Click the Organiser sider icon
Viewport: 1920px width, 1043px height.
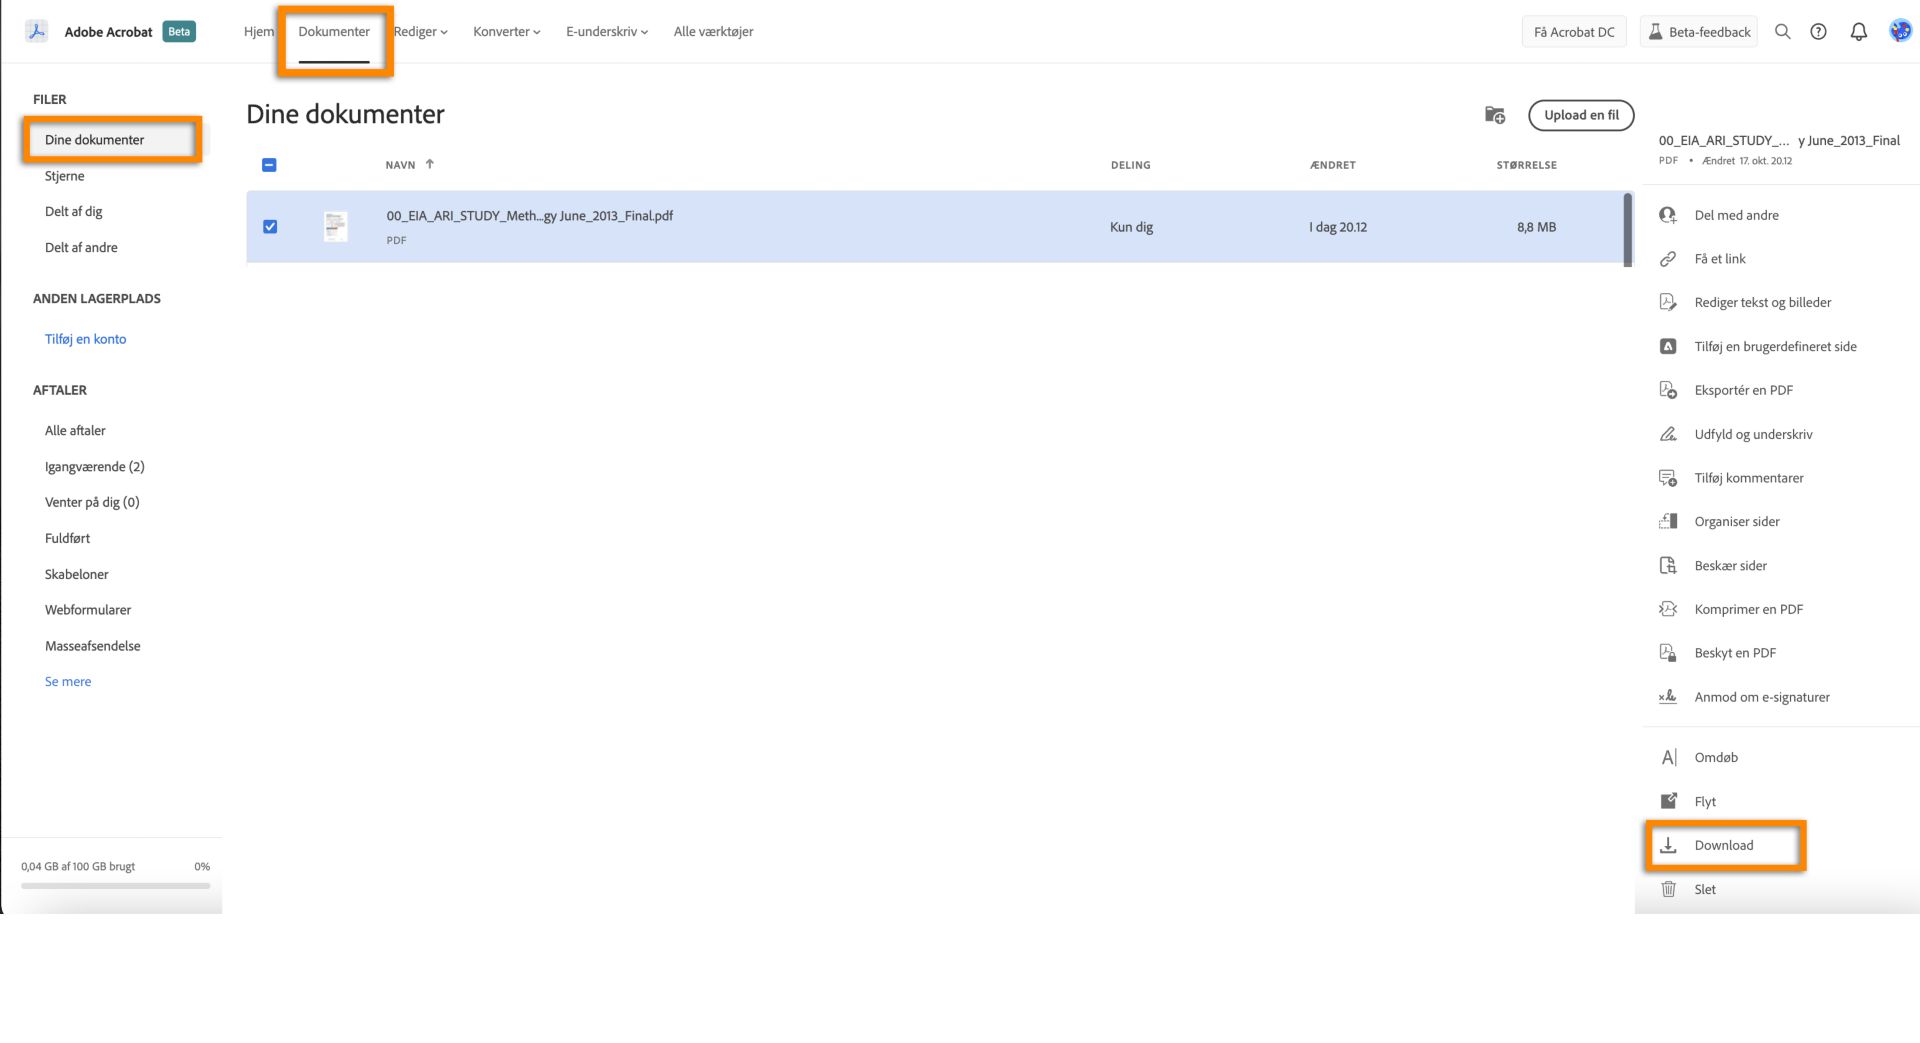click(1668, 521)
